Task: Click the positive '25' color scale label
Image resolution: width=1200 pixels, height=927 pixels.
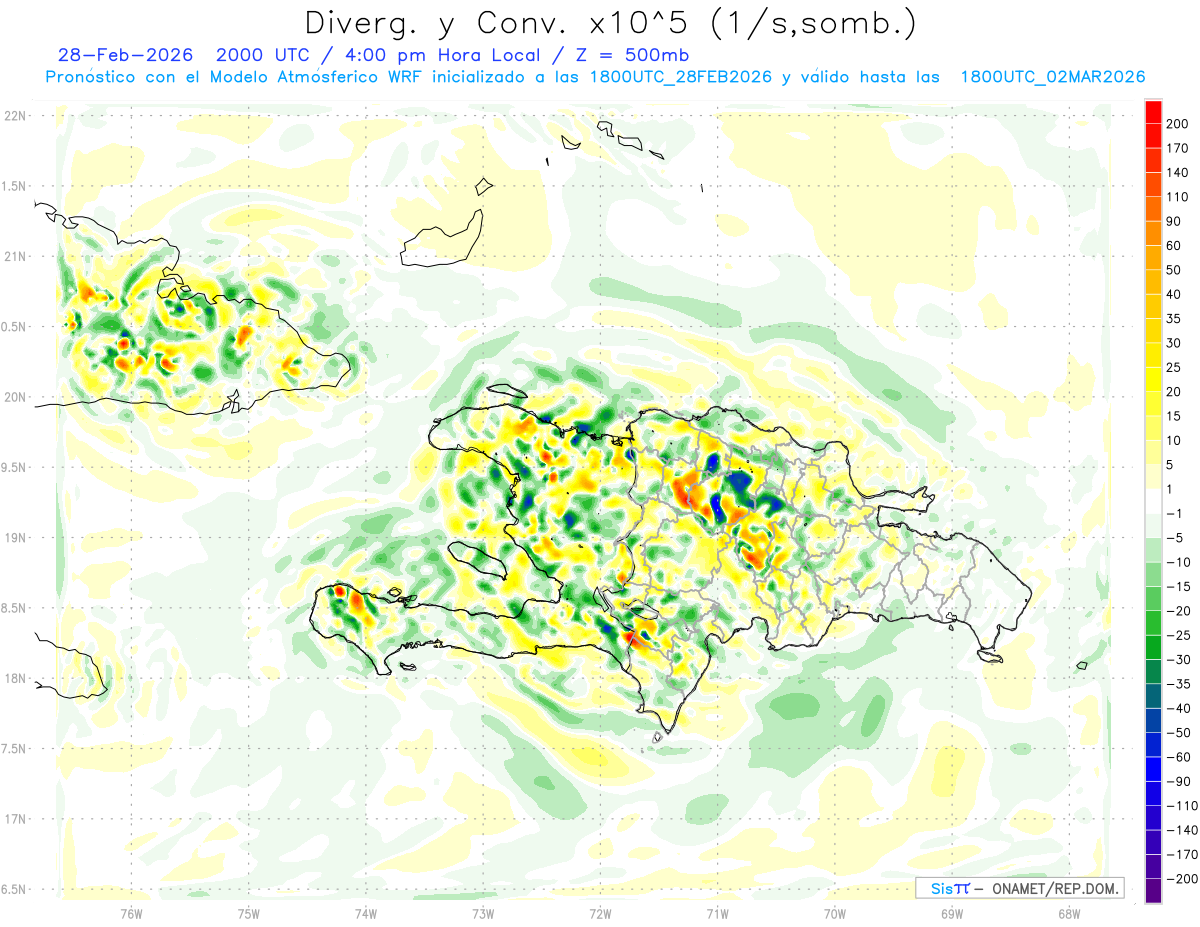Action: [1174, 368]
